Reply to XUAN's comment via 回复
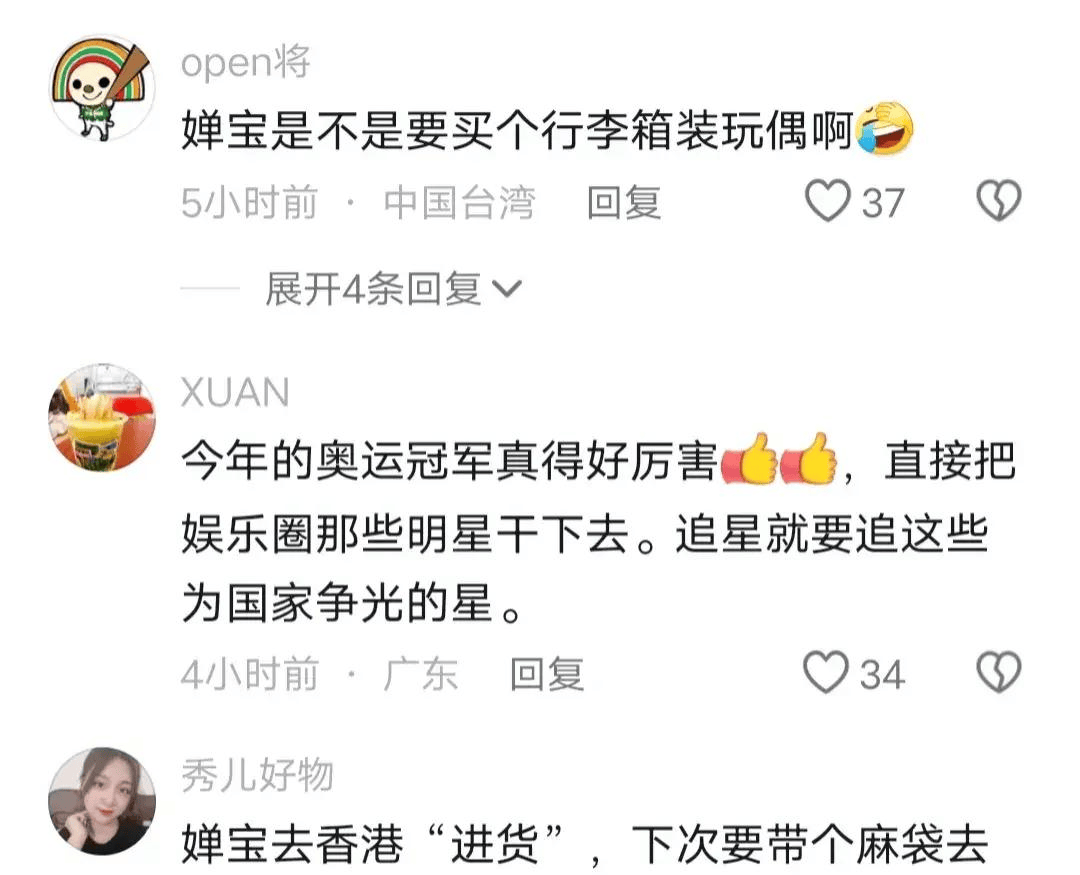The image size is (1080, 875). point(548,674)
